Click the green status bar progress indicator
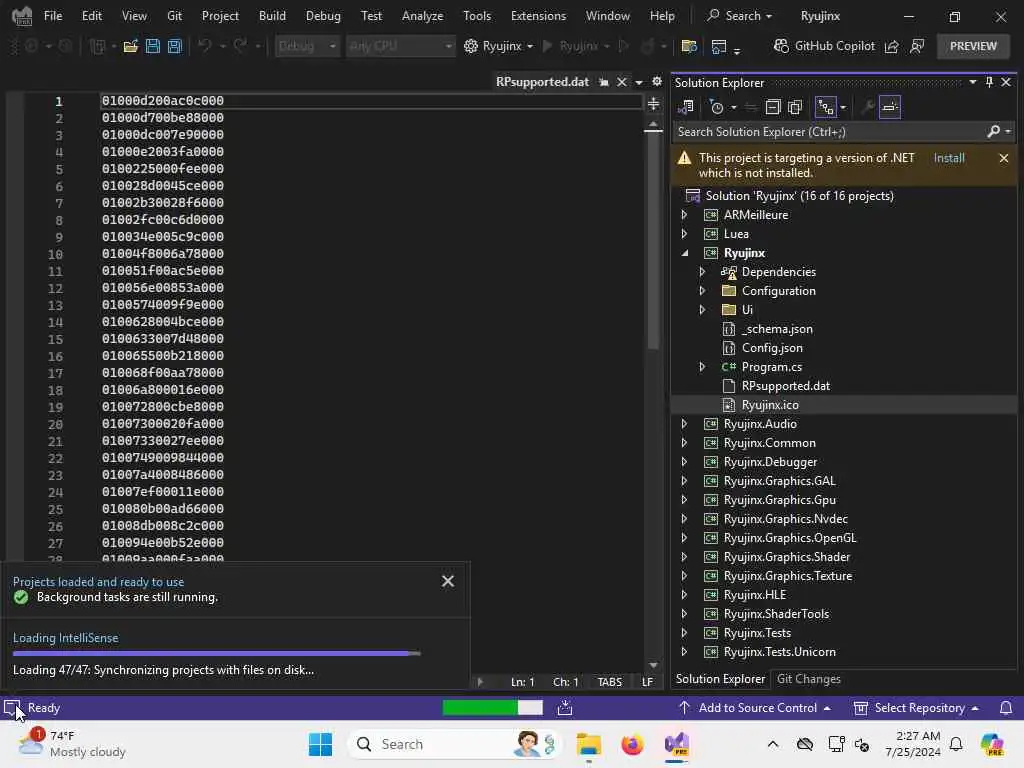Screen dimensions: 1024x768 (492, 707)
